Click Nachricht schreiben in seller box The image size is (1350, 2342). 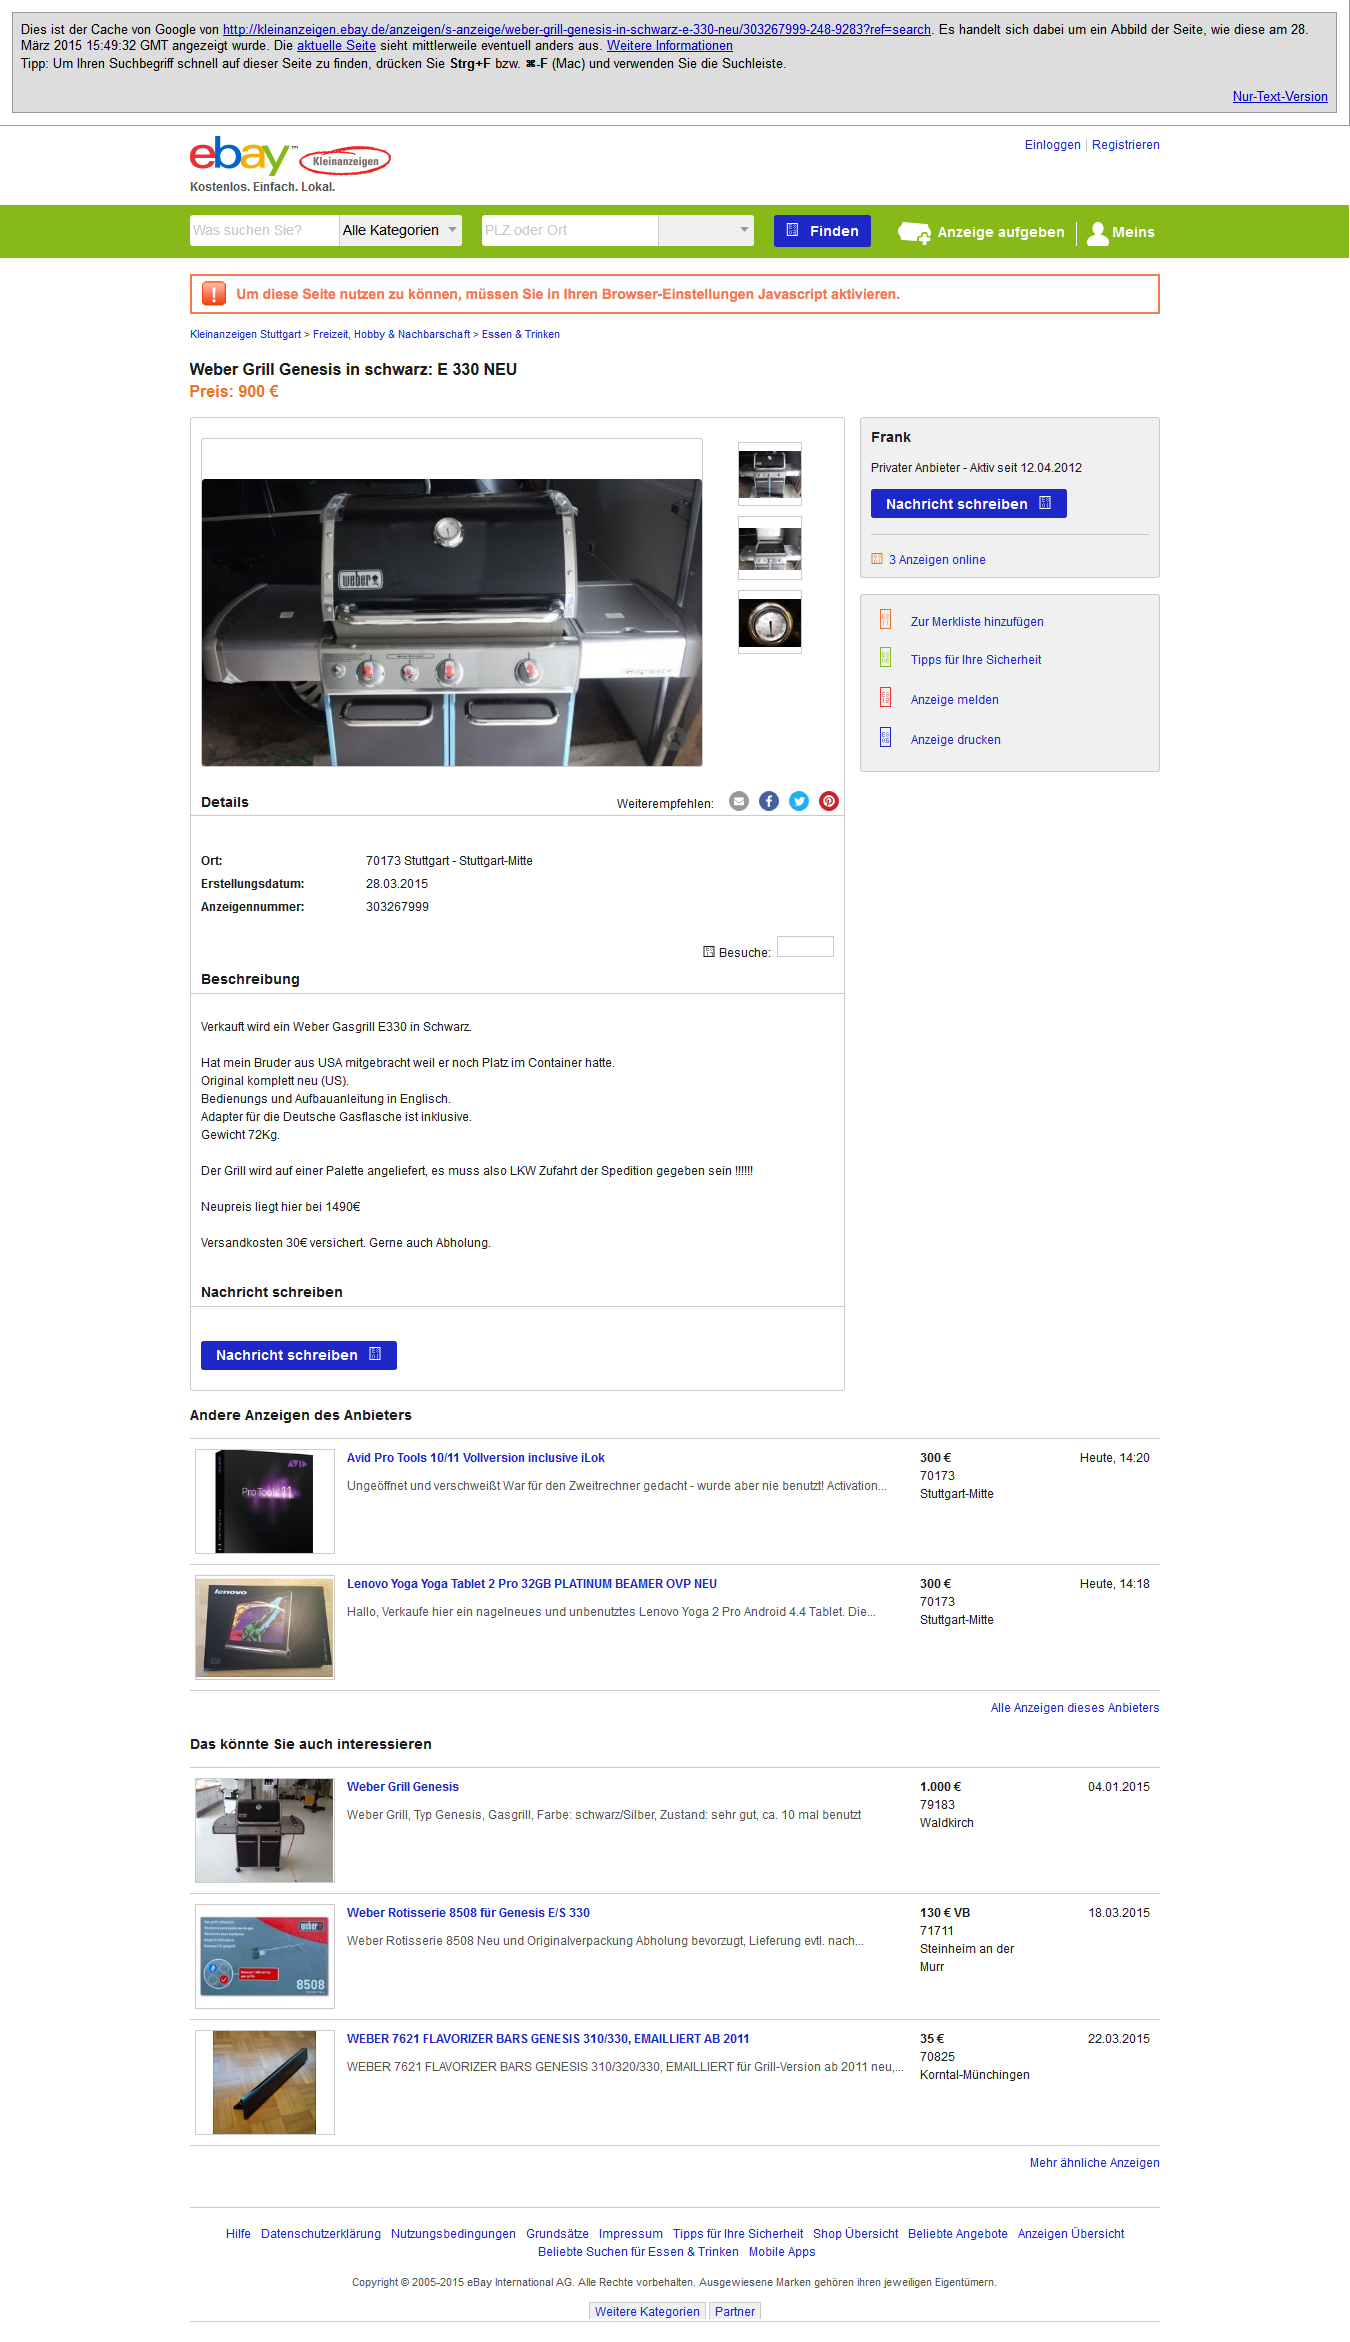point(968,504)
